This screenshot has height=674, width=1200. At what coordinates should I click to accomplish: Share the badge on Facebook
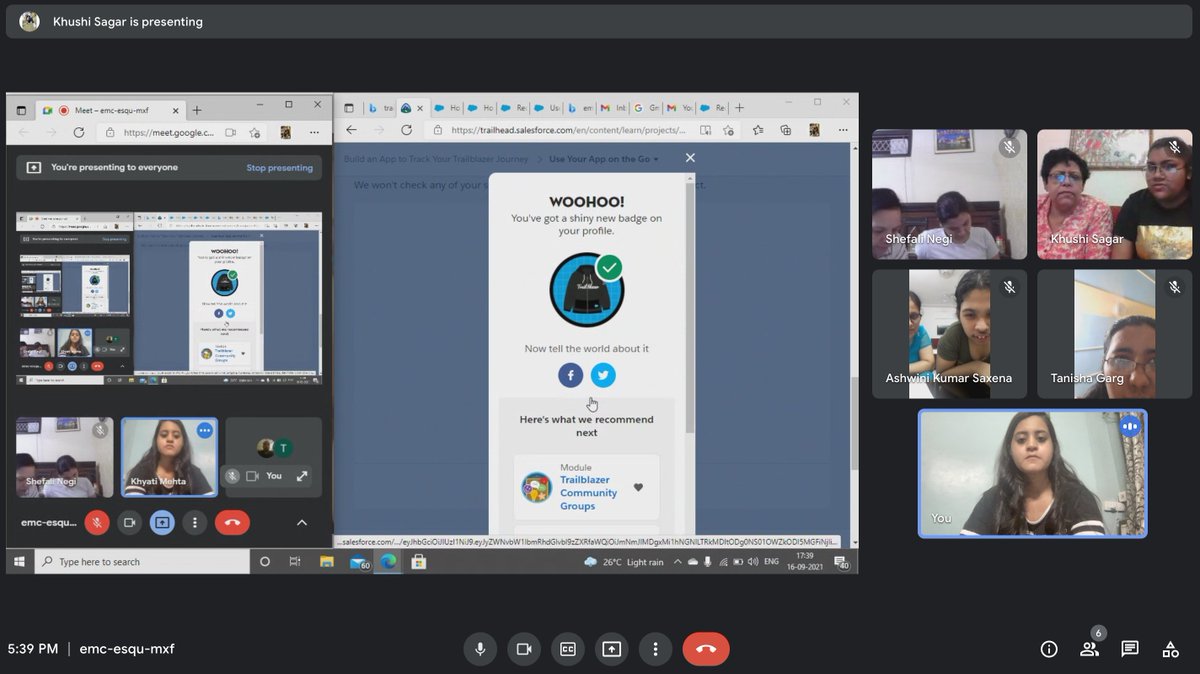(x=571, y=375)
